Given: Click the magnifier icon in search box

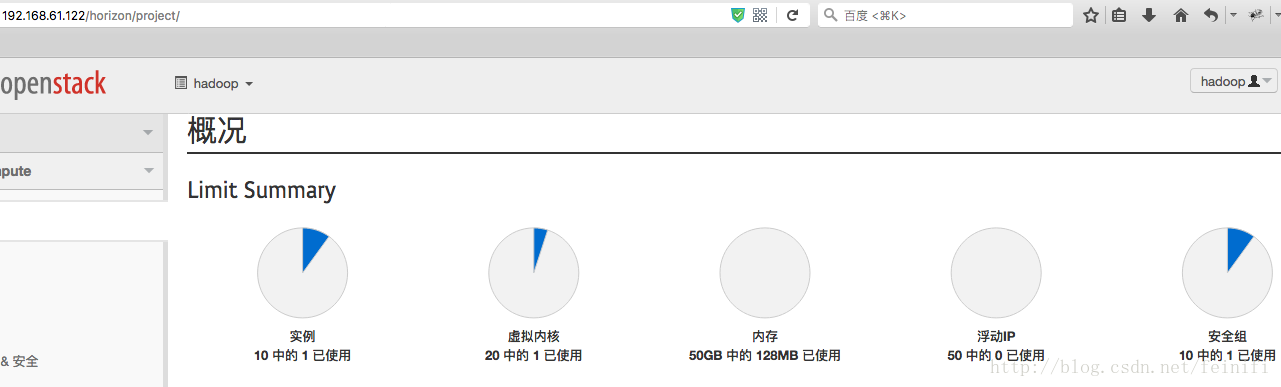Looking at the screenshot, I should 831,15.
